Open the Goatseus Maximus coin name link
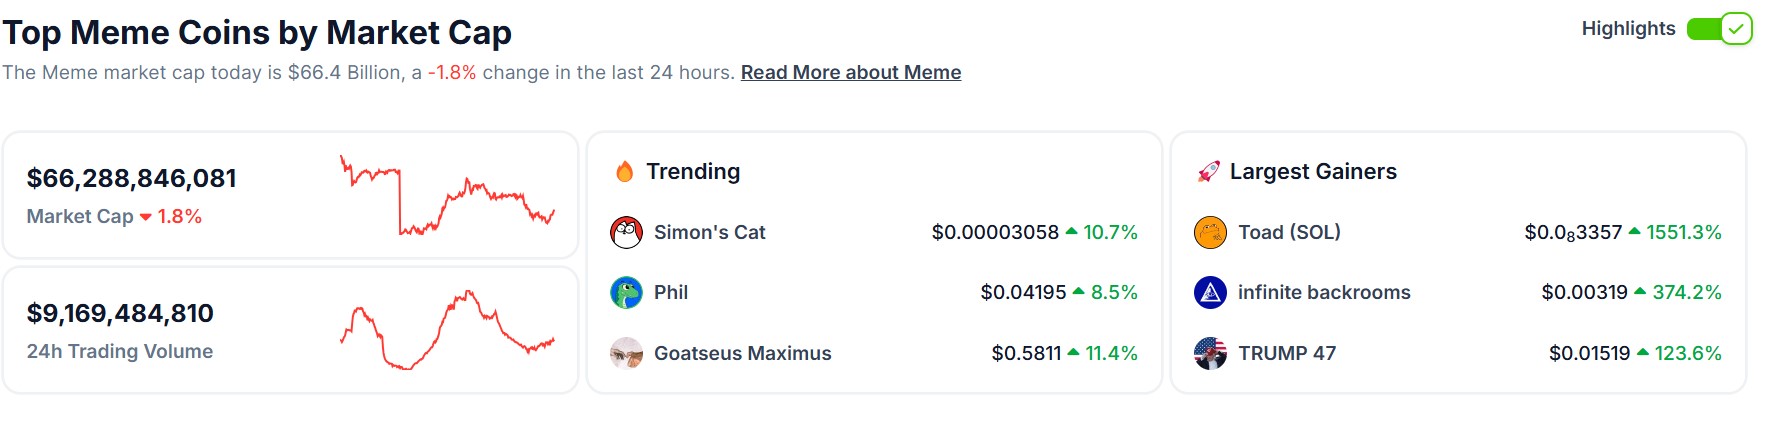Image resolution: width=1771 pixels, height=436 pixels. [742, 353]
